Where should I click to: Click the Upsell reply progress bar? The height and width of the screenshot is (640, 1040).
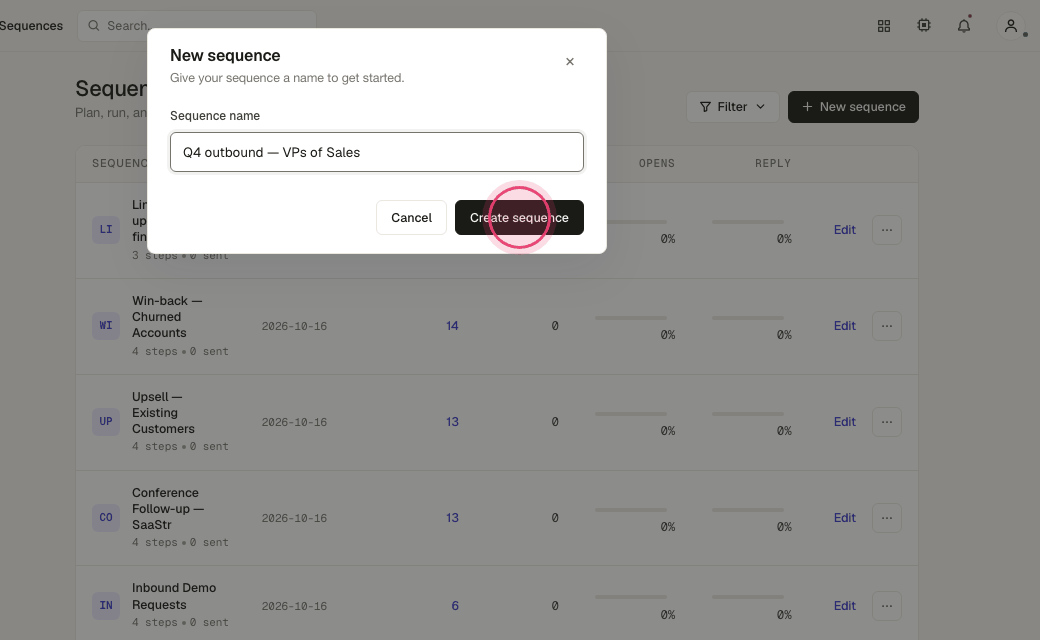748,414
